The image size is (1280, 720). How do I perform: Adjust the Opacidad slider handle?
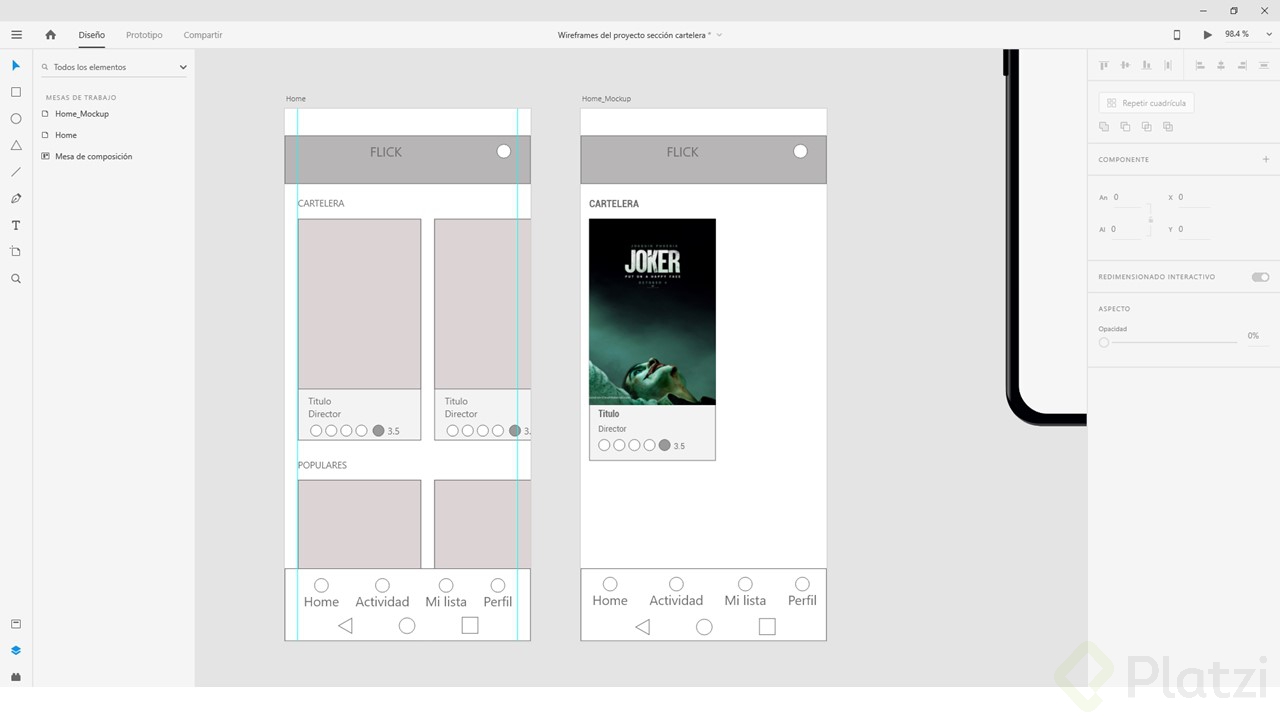(1104, 342)
